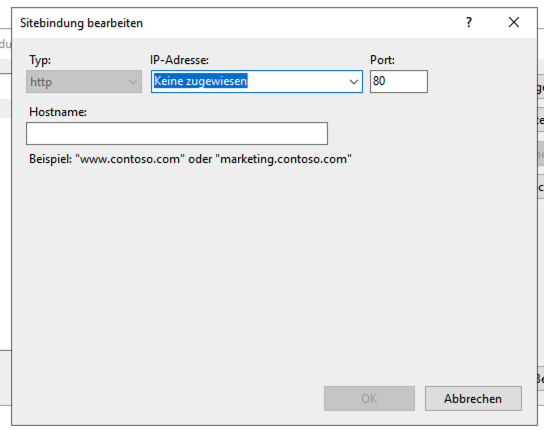Close the Sitebindung bearbeiten dialog
The image size is (544, 431).
point(514,23)
